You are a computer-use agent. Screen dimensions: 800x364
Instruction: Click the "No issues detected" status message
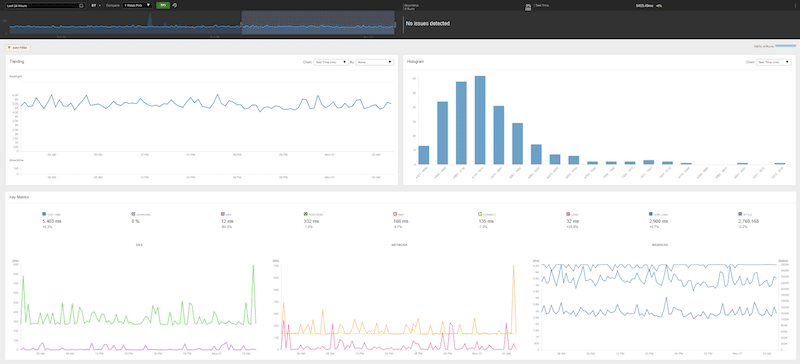point(428,23)
